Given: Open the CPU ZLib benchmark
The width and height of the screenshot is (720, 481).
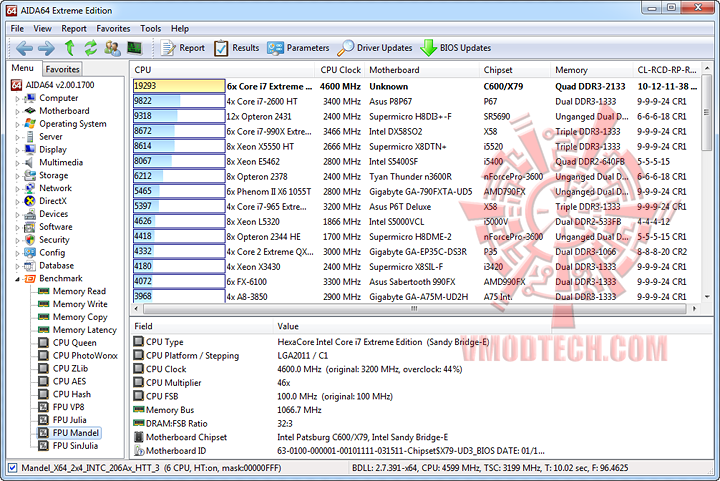Looking at the screenshot, I should tap(70, 368).
